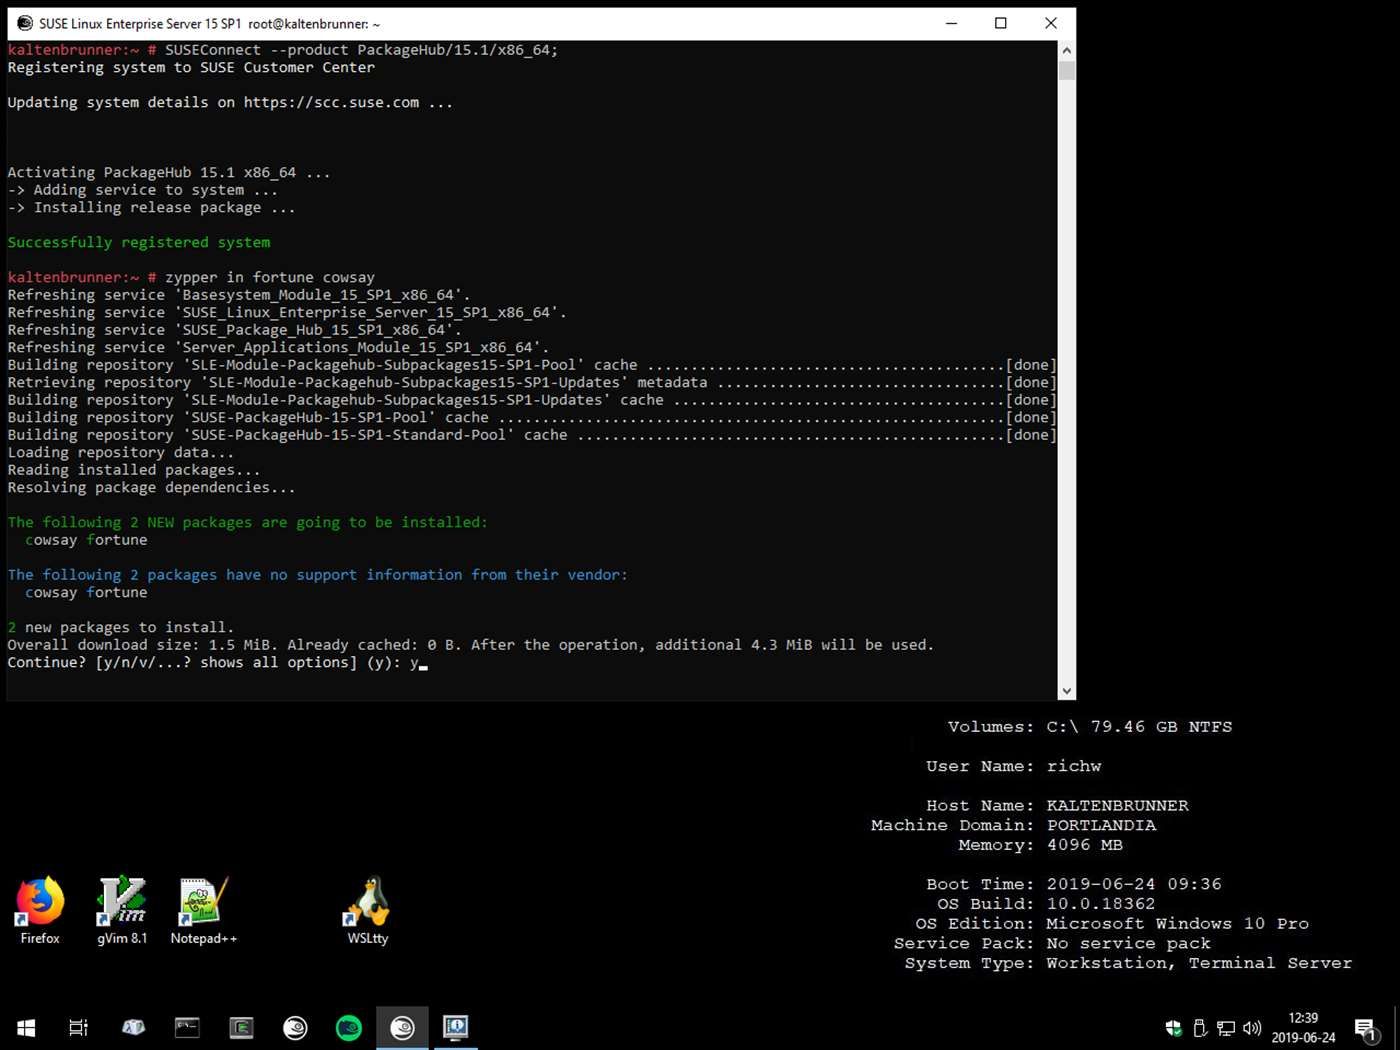Open Task View in the taskbar

[78, 1027]
